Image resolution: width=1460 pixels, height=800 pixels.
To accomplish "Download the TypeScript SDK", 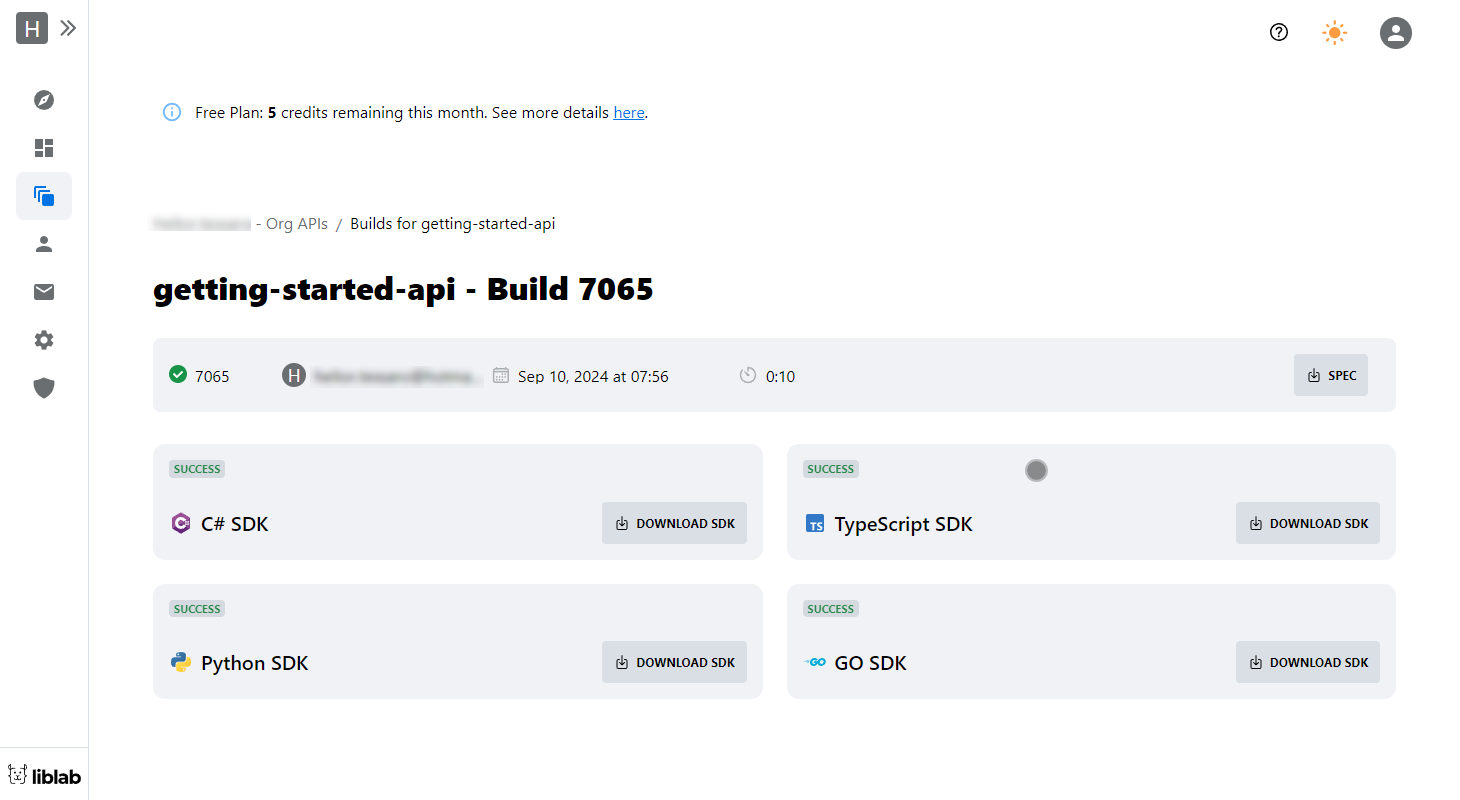I will pos(1307,523).
